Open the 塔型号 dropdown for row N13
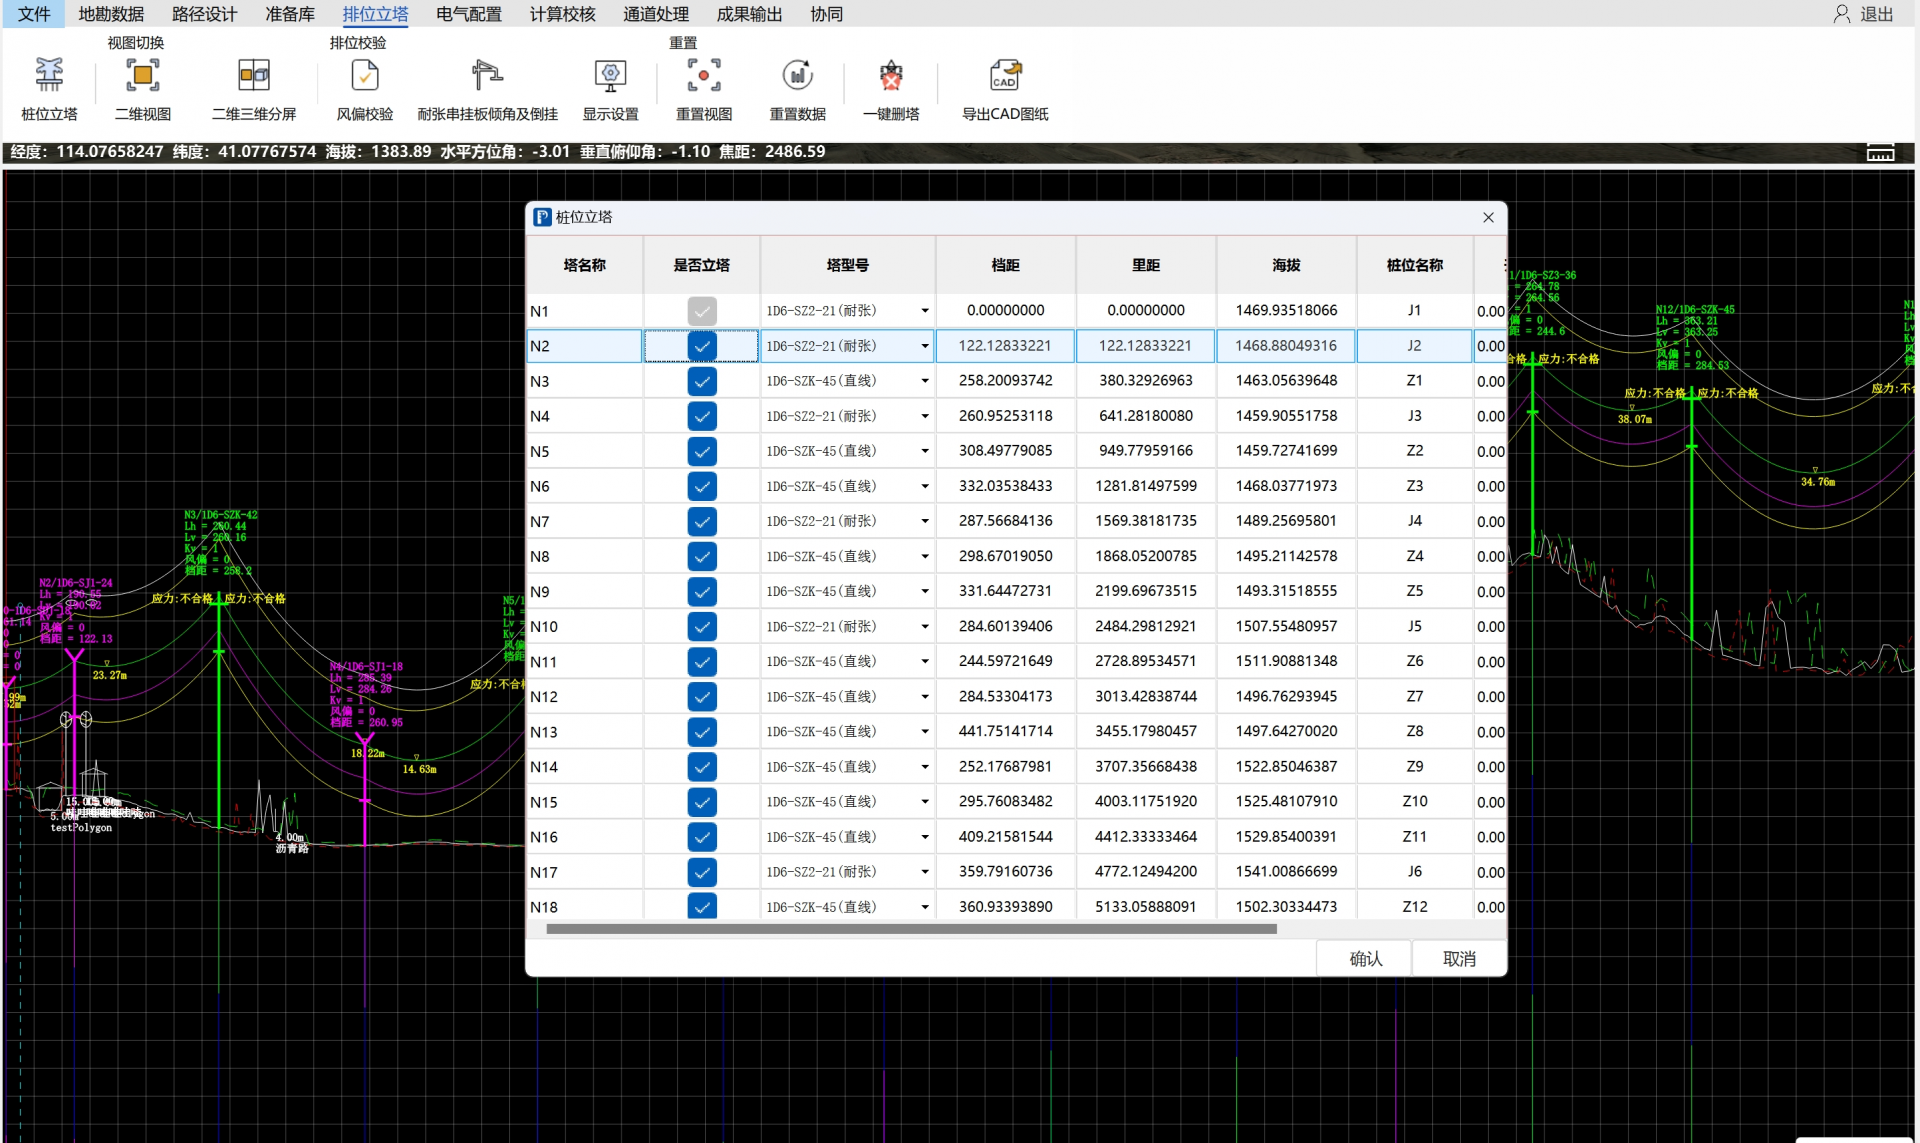1920x1143 pixels. (x=925, y=732)
